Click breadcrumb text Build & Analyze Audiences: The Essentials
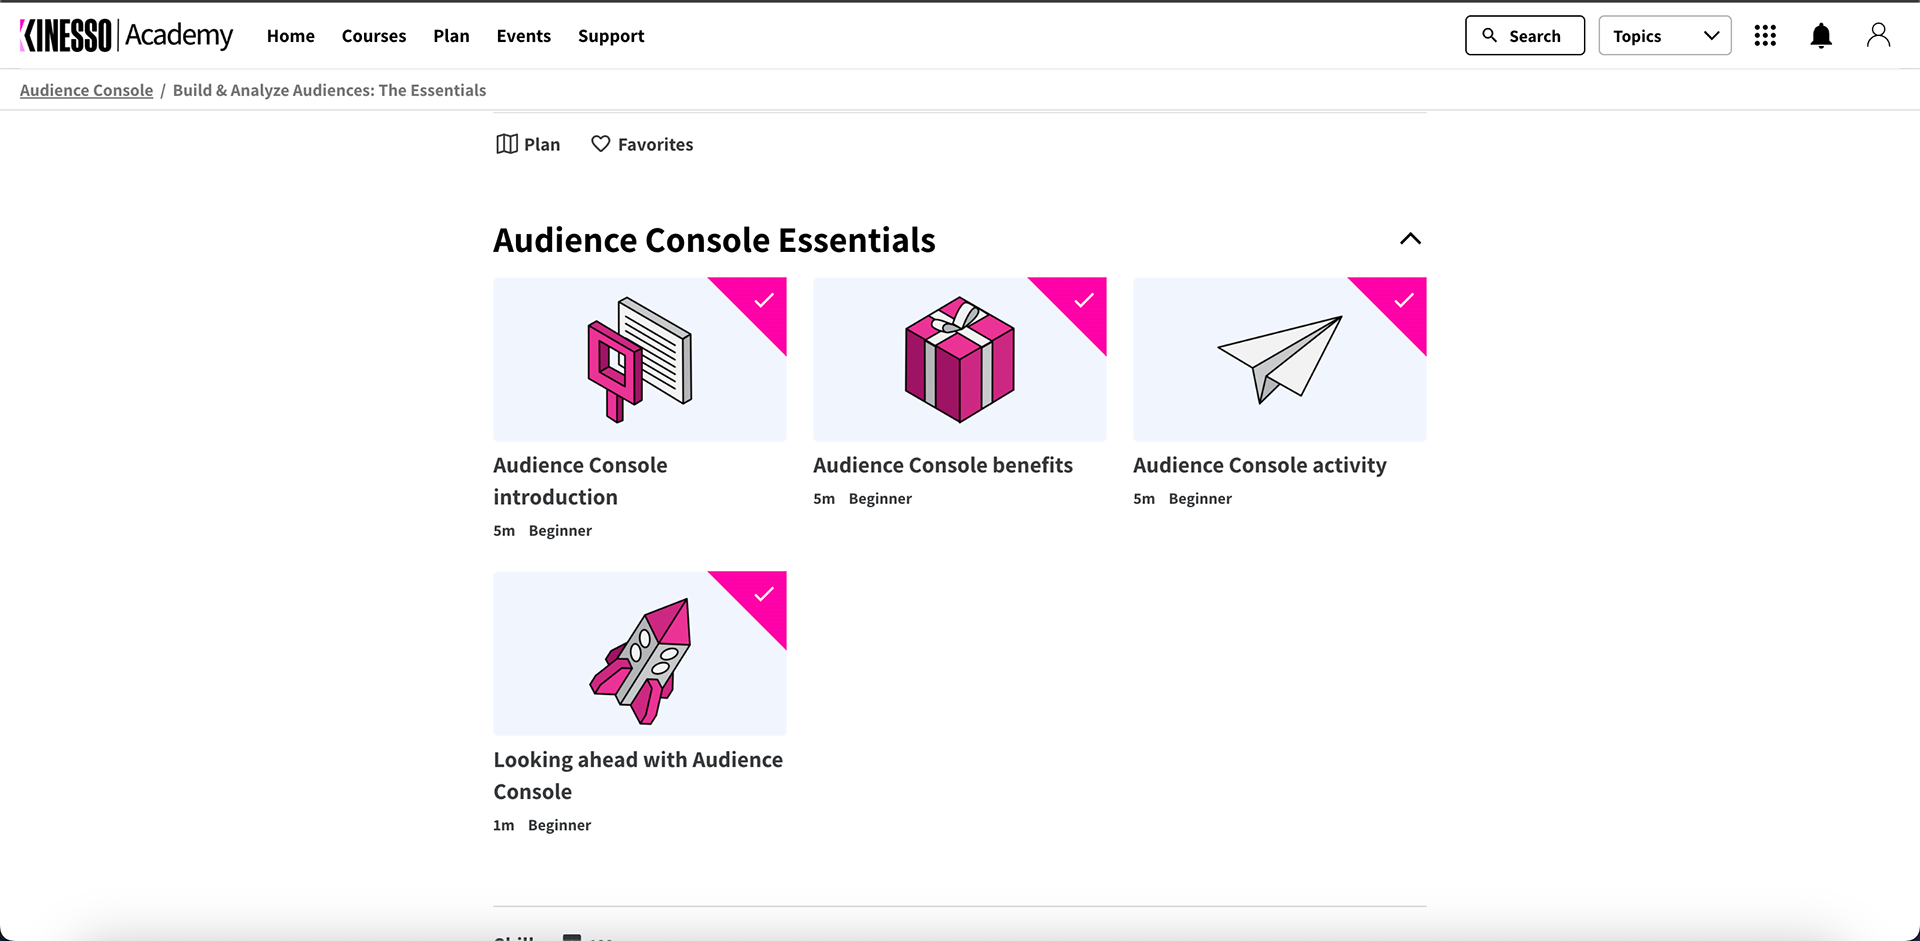Image resolution: width=1920 pixels, height=941 pixels. pyautogui.click(x=329, y=90)
